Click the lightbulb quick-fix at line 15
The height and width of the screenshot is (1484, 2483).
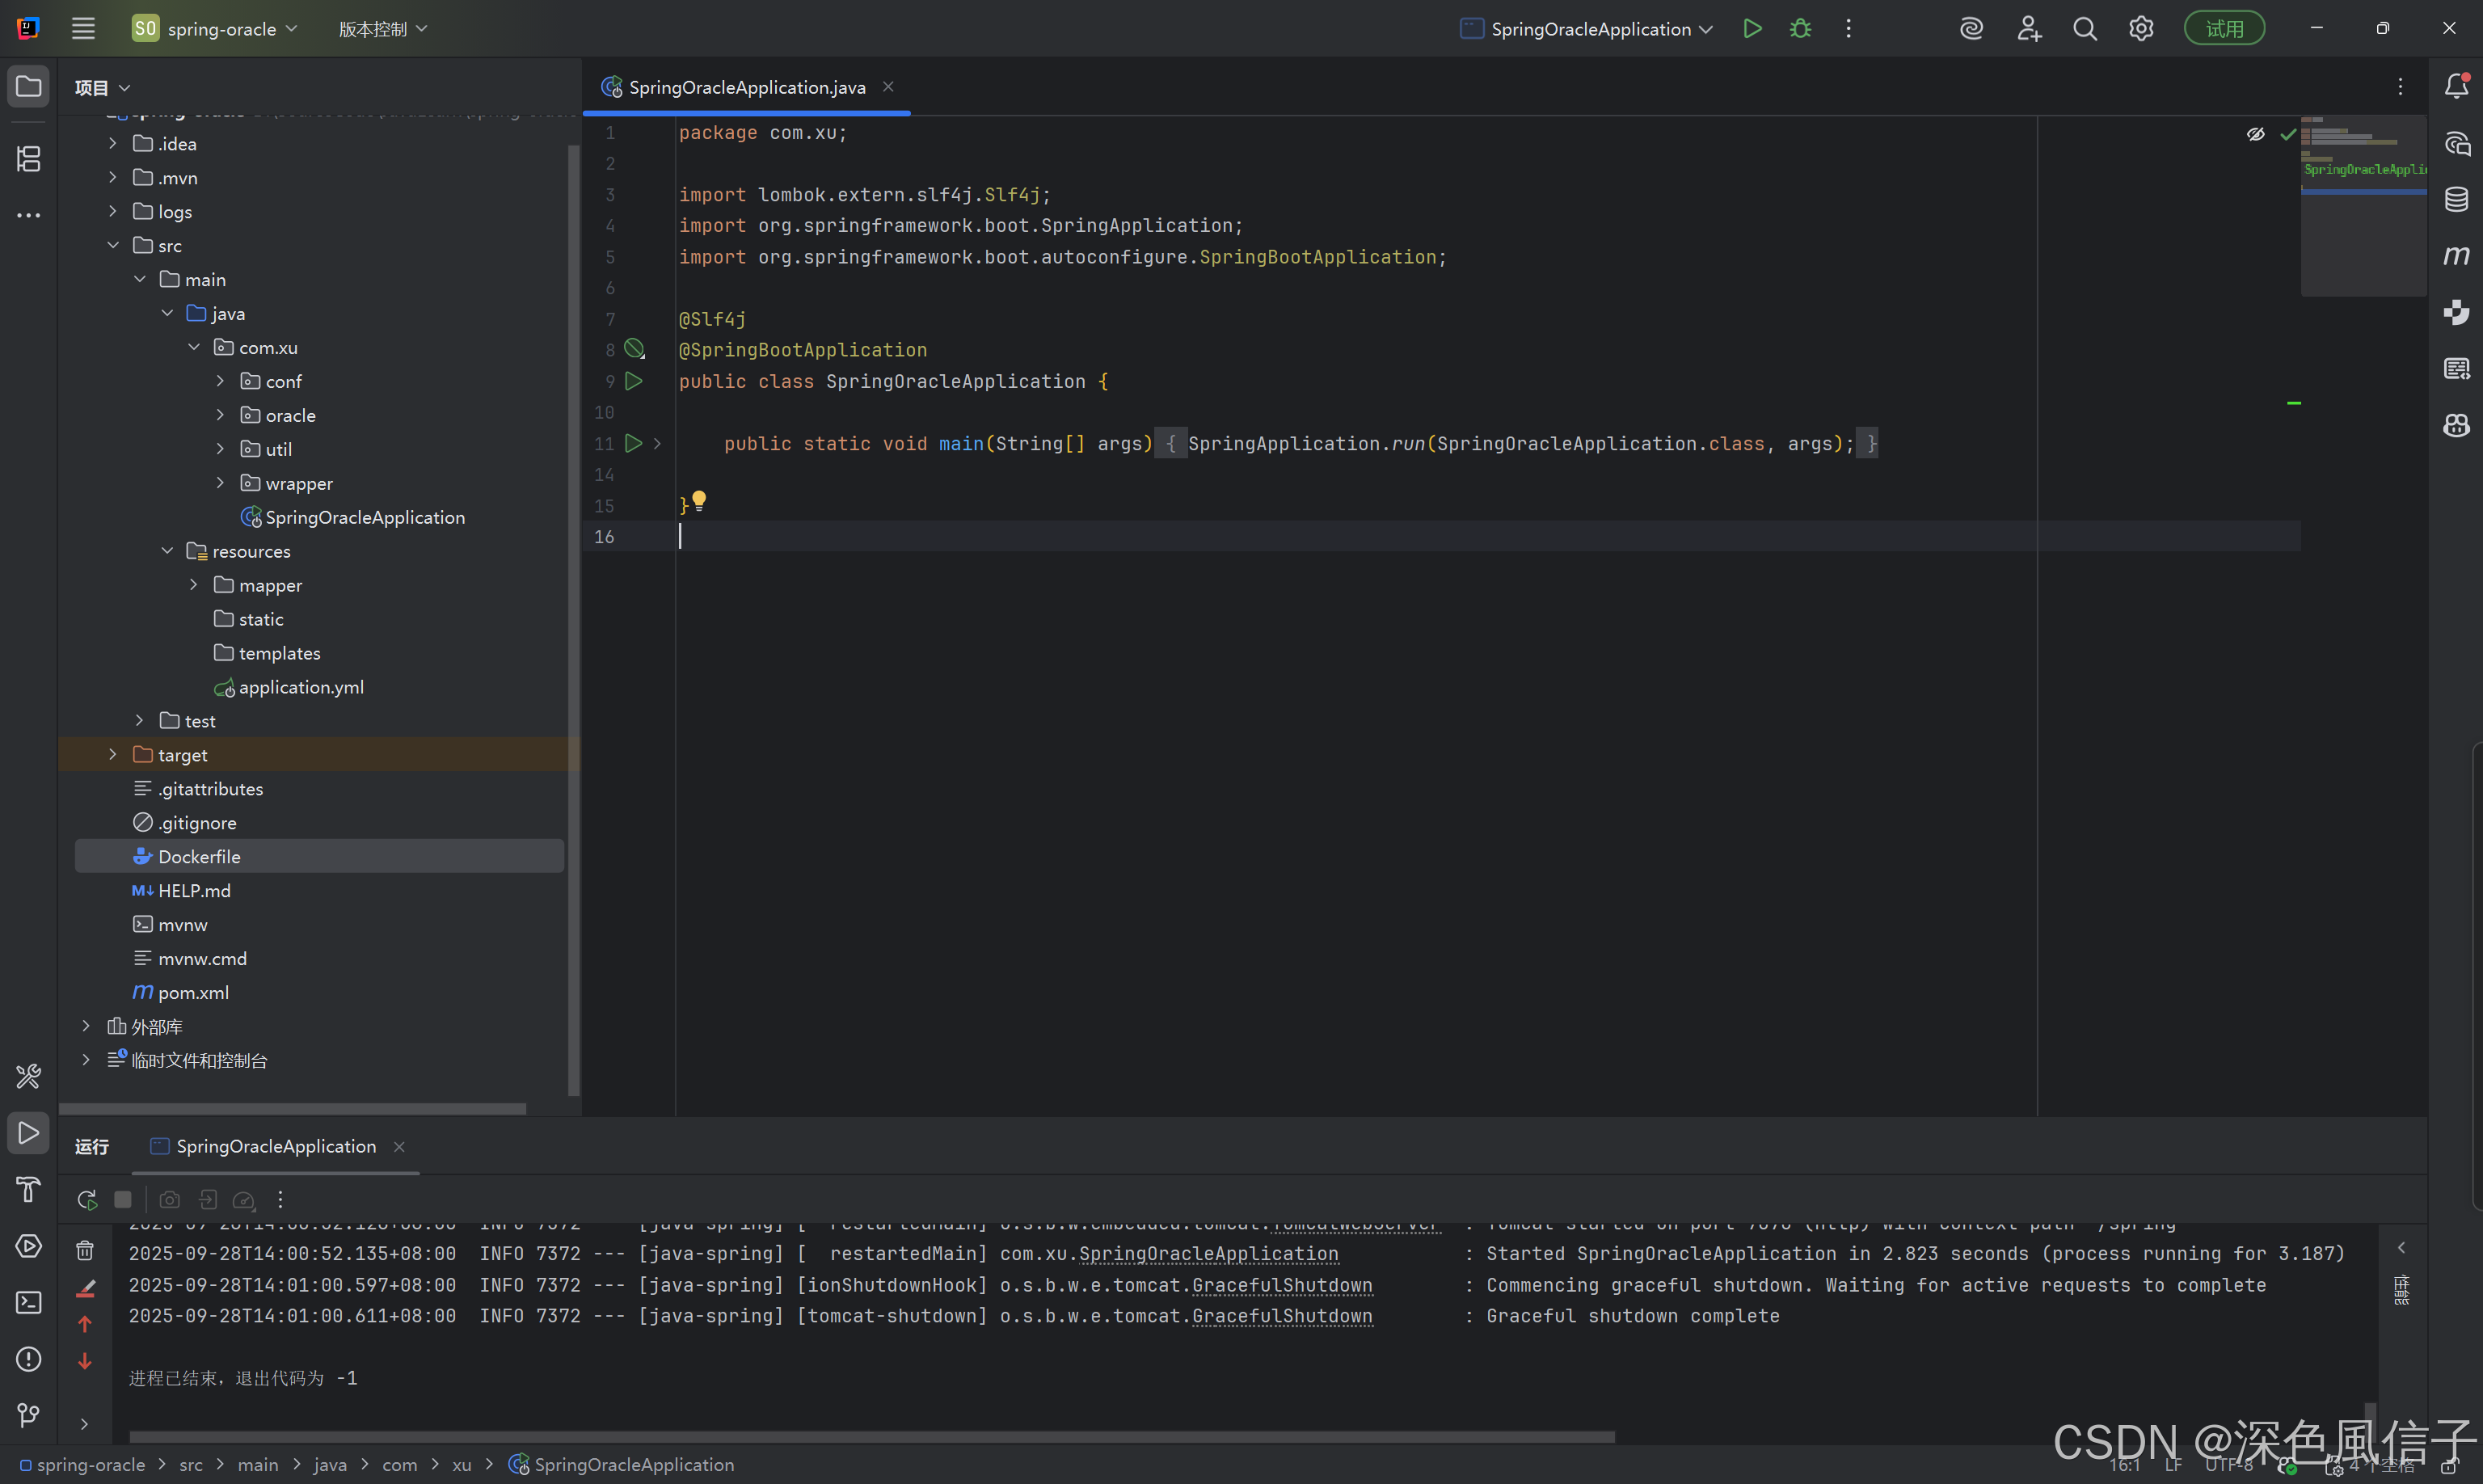pos(699,501)
